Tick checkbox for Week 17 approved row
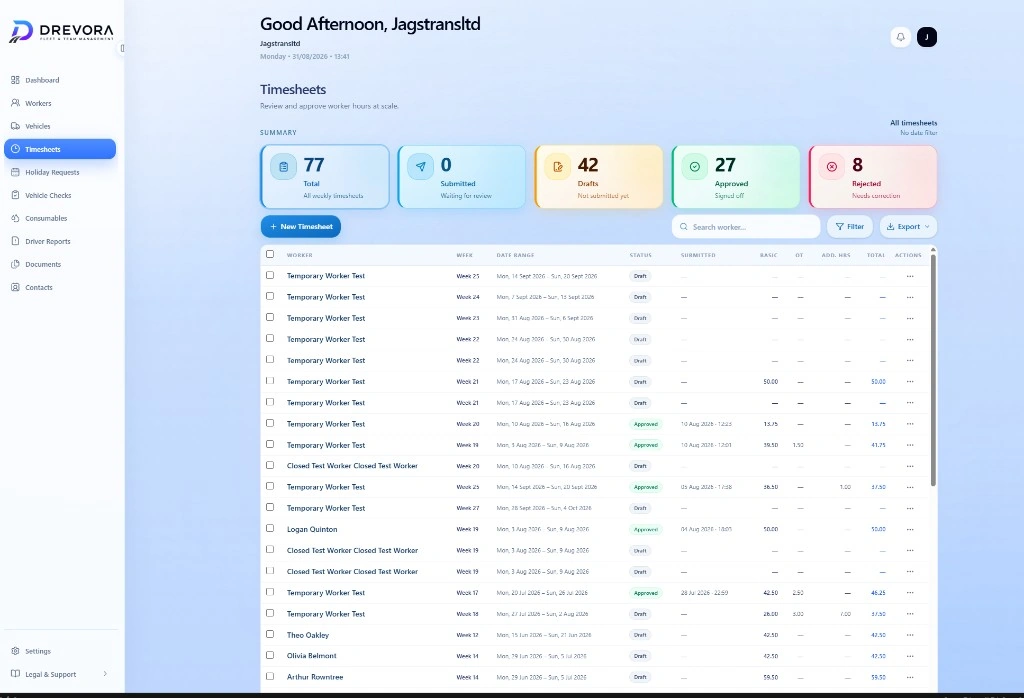This screenshot has width=1024, height=698. 270,592
